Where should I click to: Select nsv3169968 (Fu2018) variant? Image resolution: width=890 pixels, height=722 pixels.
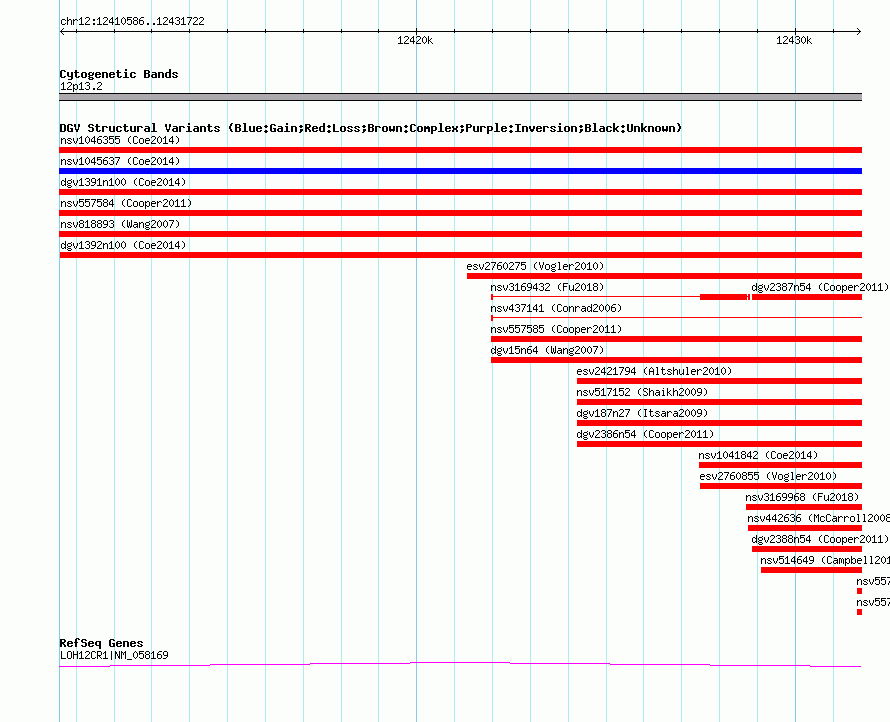point(802,497)
